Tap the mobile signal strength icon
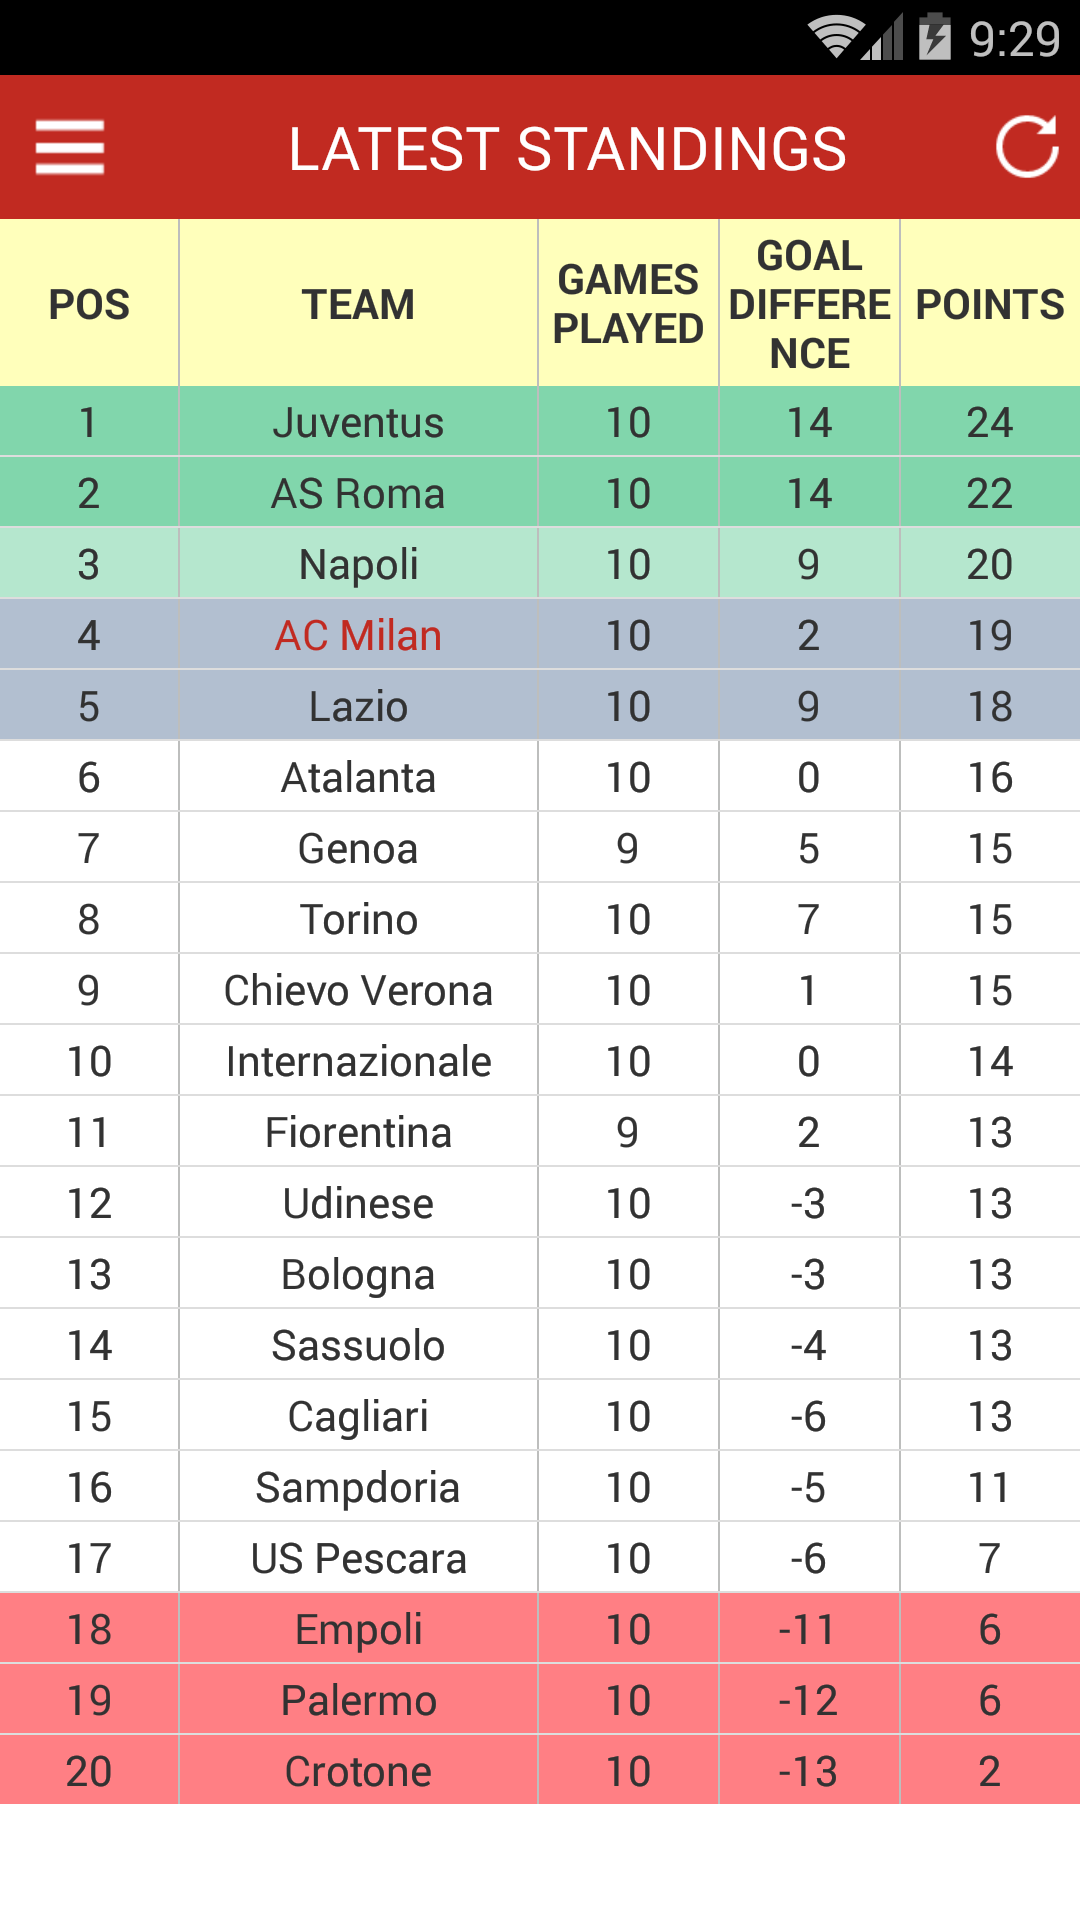This screenshot has width=1080, height=1920. 884,38
